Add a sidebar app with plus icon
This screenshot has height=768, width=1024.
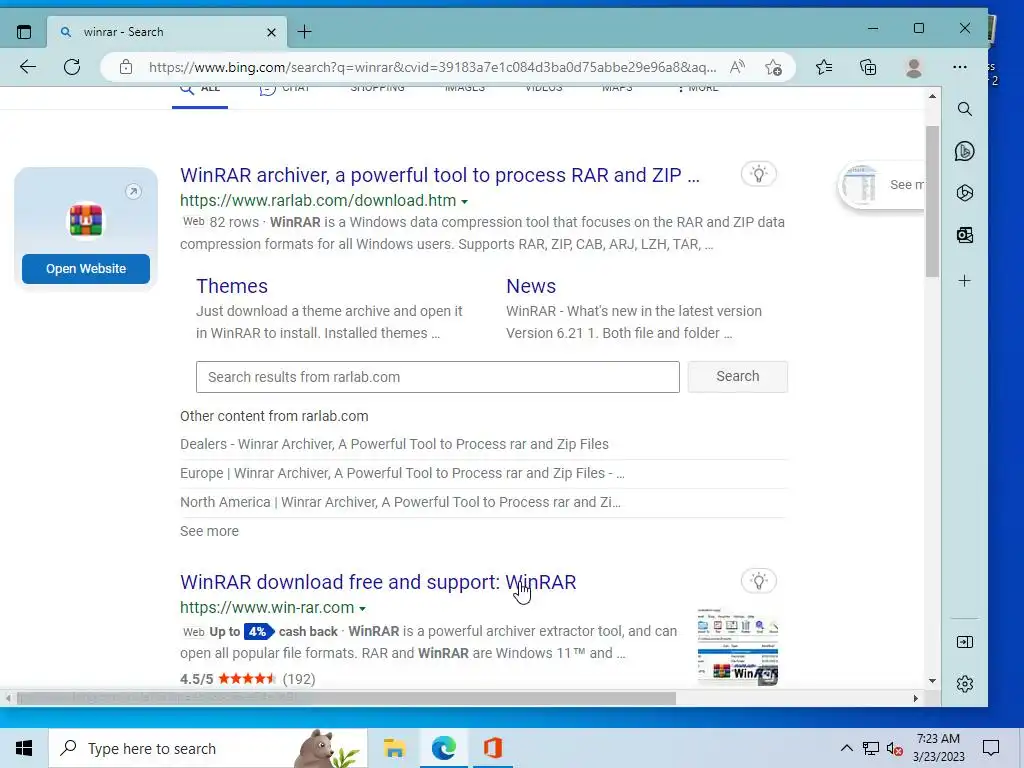[965, 281]
